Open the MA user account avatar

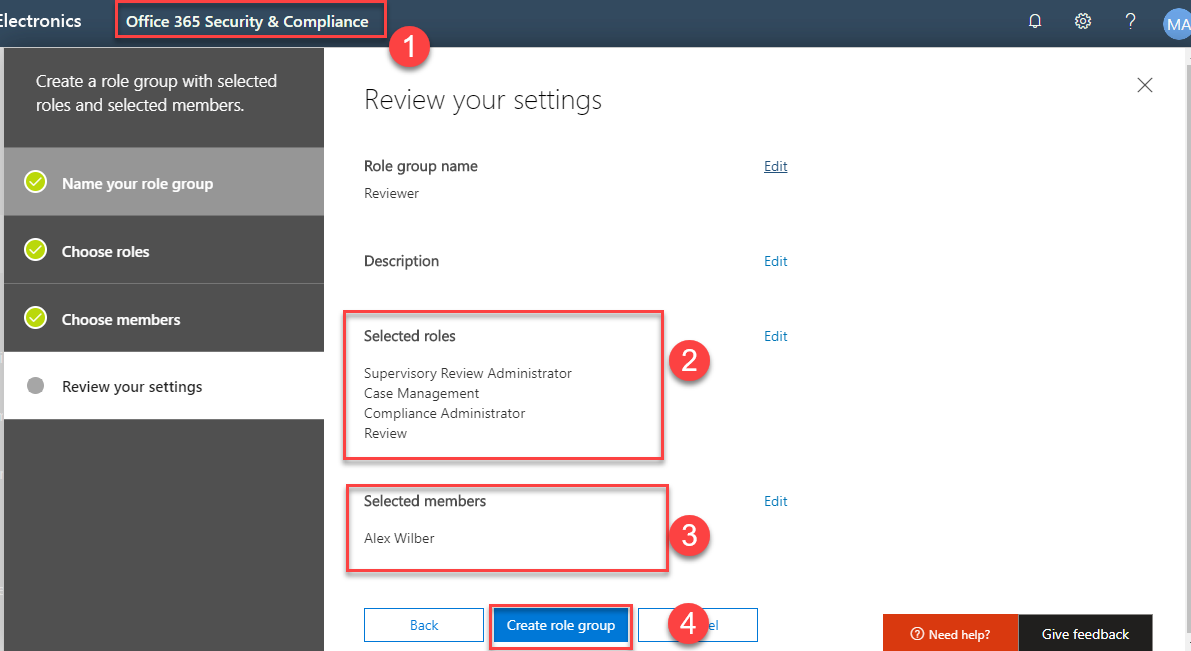(1177, 23)
